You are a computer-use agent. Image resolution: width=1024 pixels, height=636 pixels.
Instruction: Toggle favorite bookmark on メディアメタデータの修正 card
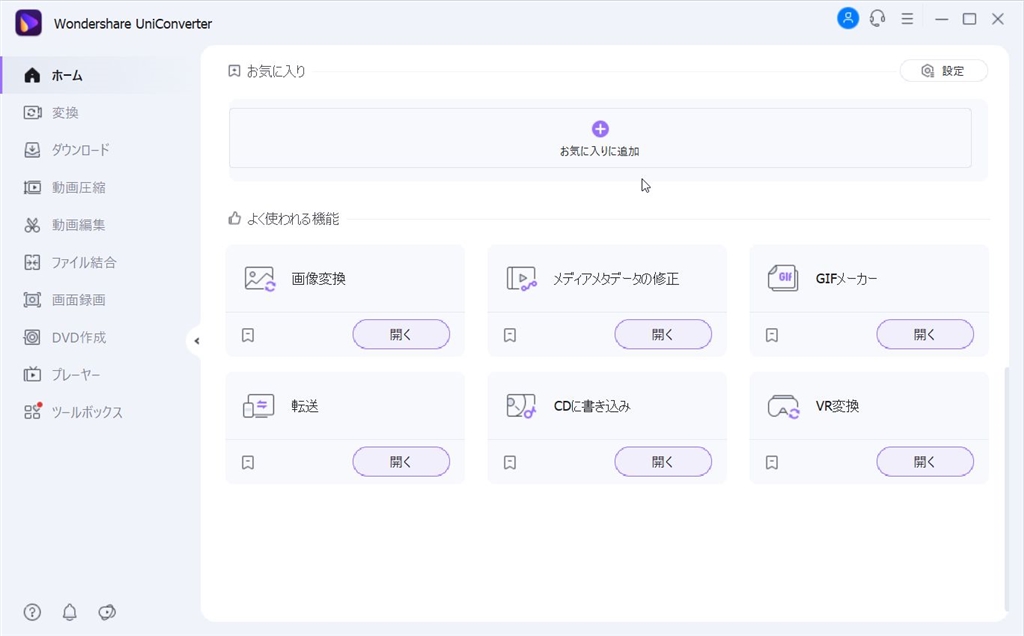point(510,335)
